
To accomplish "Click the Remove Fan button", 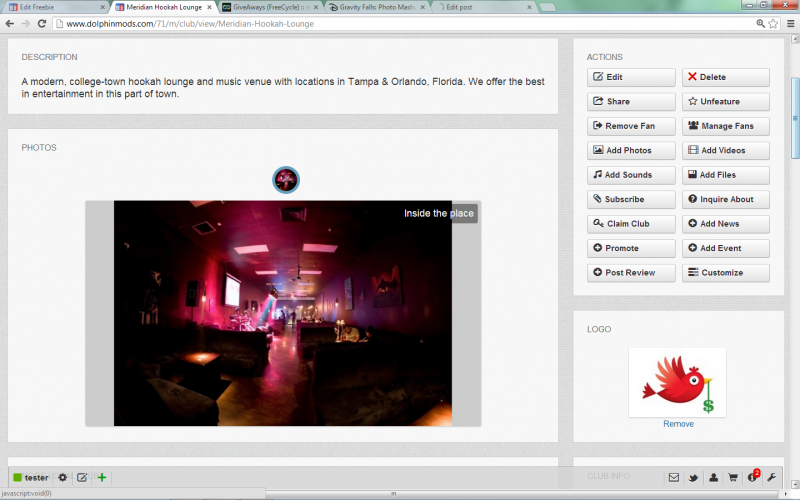I will 631,126.
